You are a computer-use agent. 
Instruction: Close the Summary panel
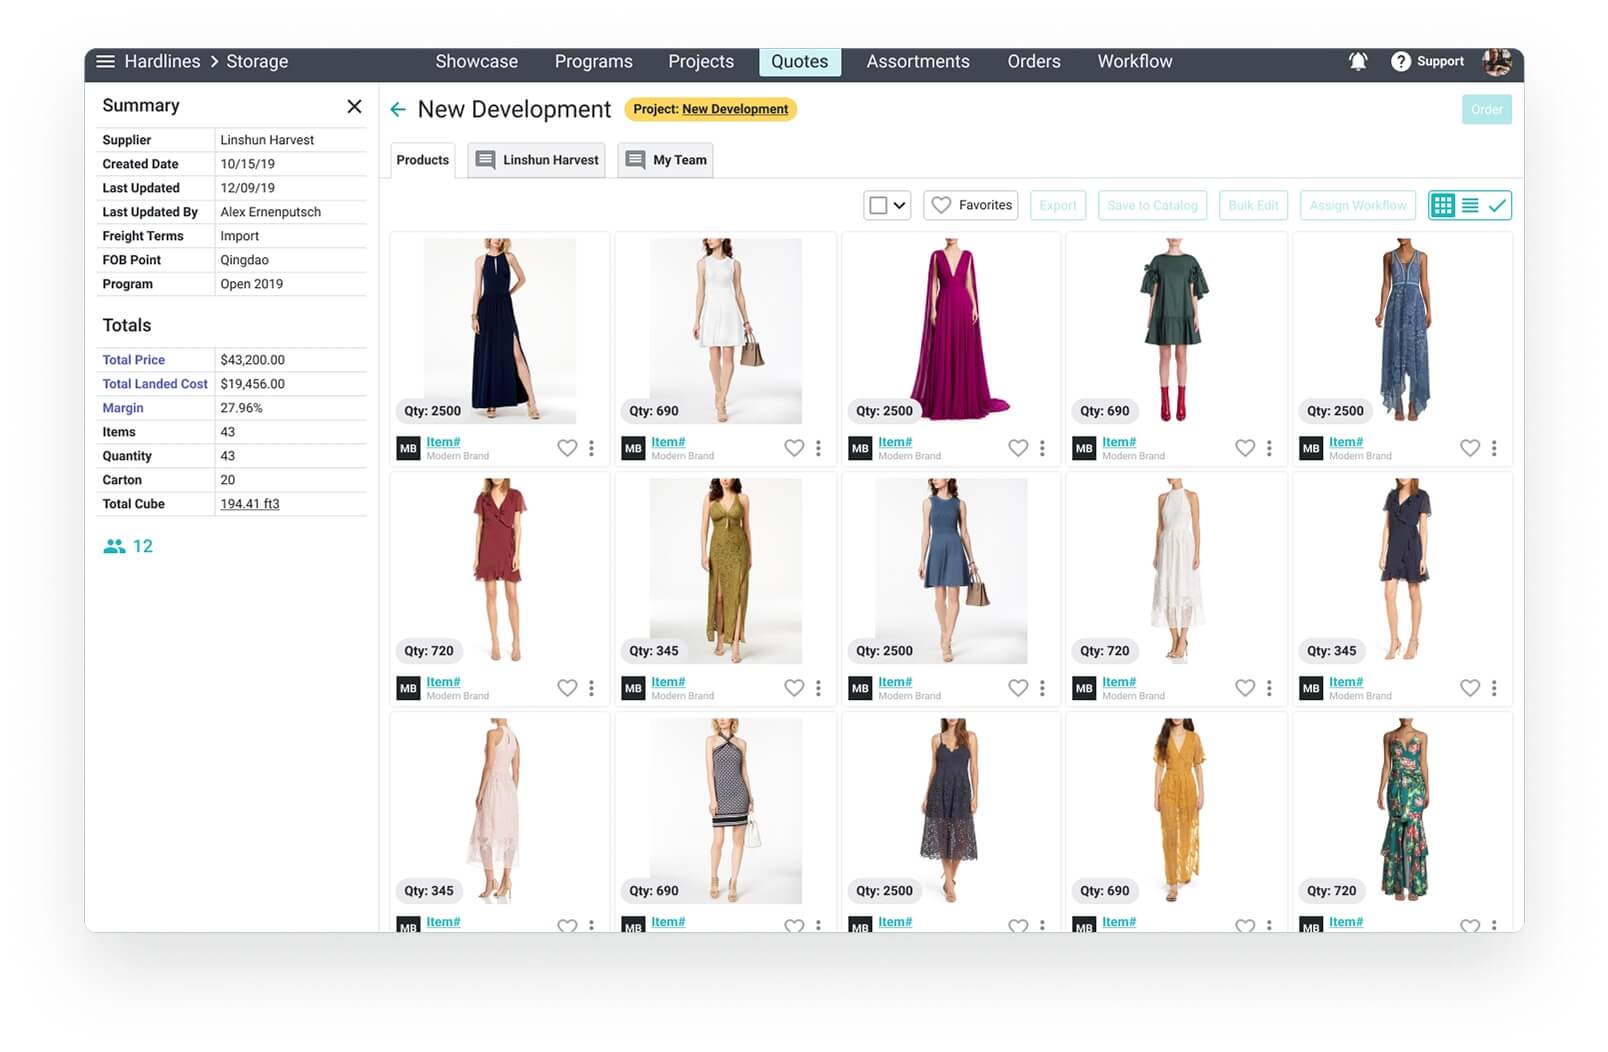pos(354,107)
